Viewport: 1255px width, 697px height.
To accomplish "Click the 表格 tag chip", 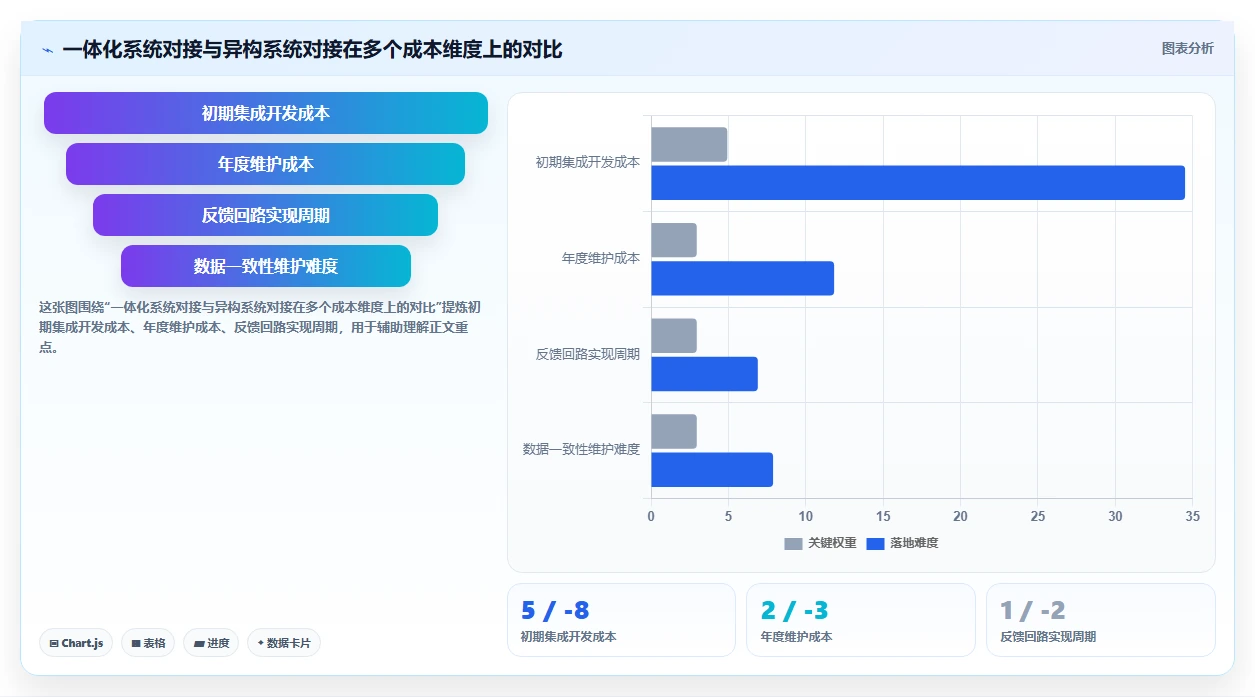I will pyautogui.click(x=148, y=643).
